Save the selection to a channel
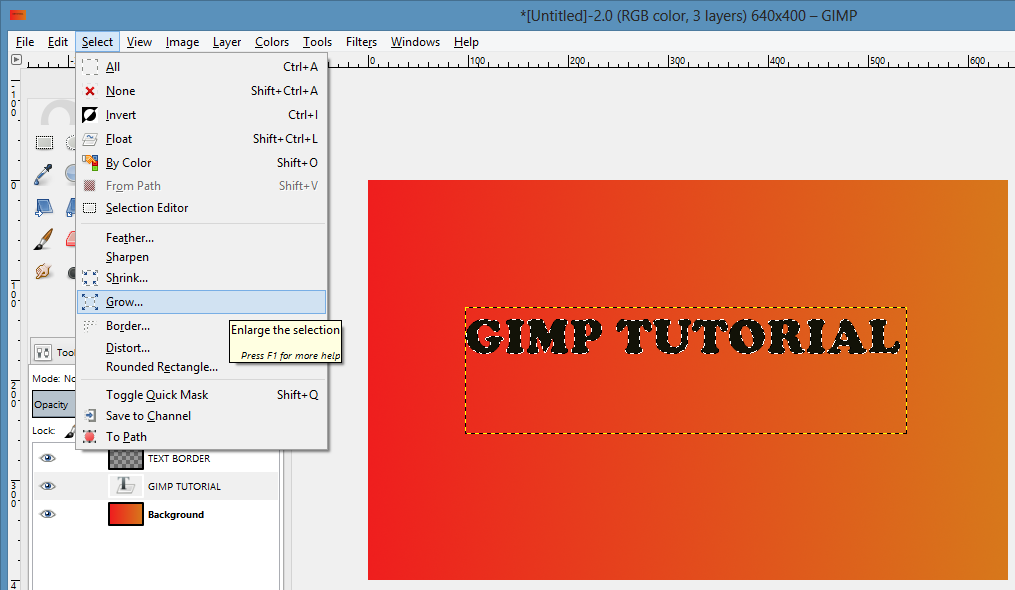Screen dimensions: 1015x590 (x=201, y=416)
